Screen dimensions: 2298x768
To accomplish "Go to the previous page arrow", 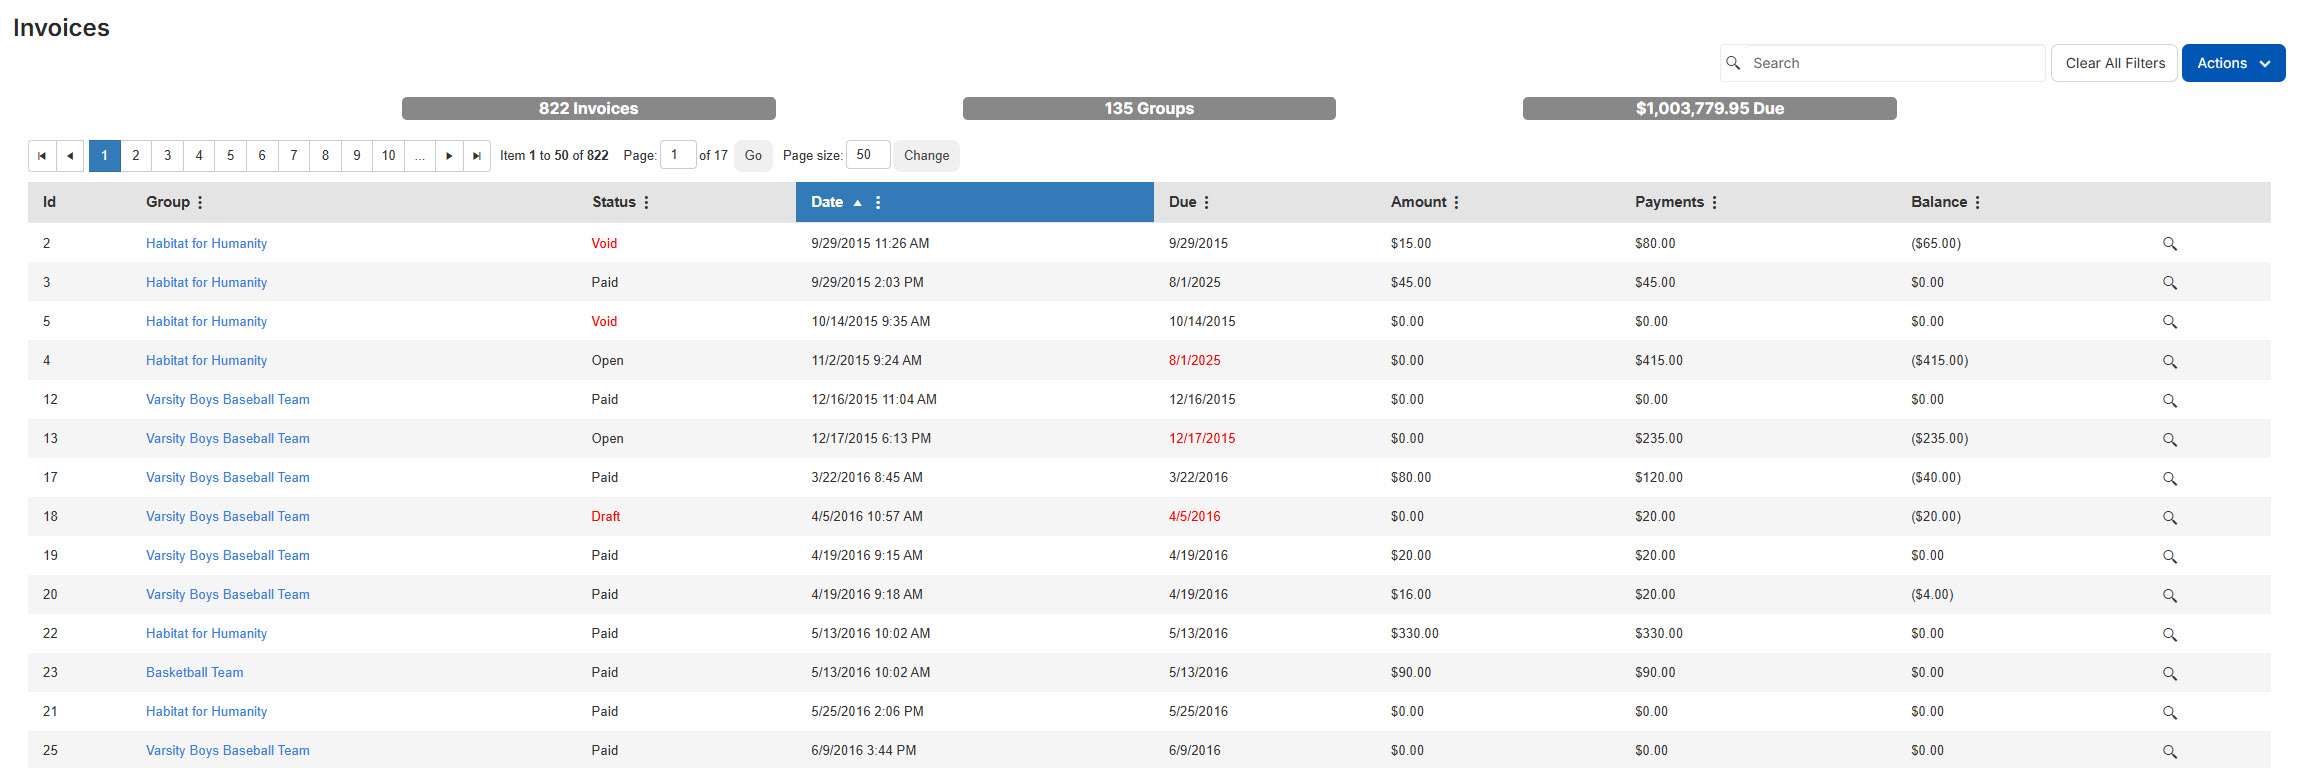I will [70, 156].
